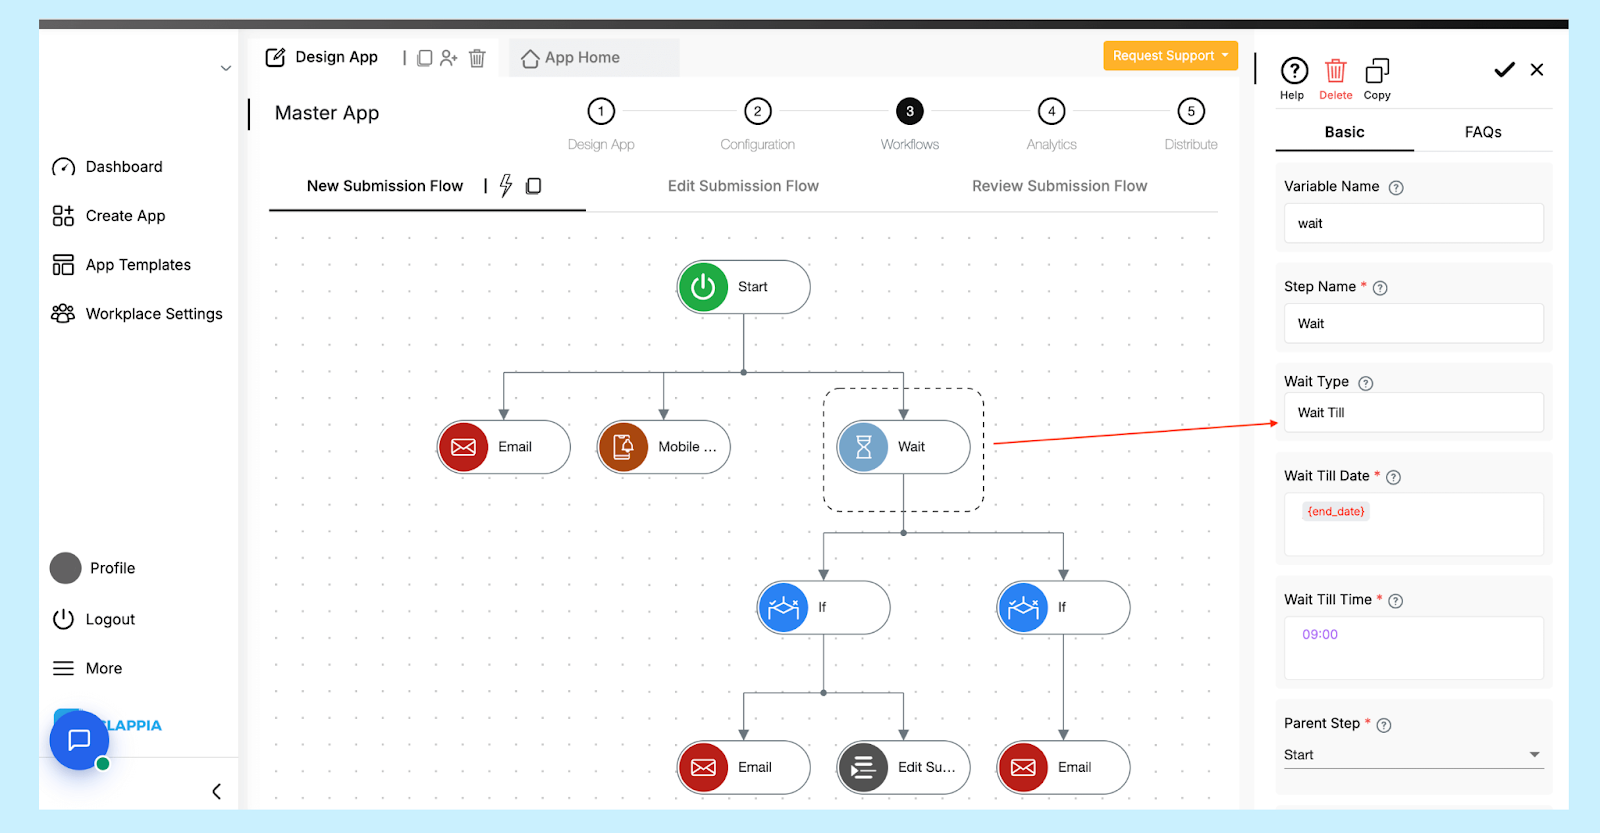Click the Master App title text
Screen dimensions: 1600x833
coord(327,113)
